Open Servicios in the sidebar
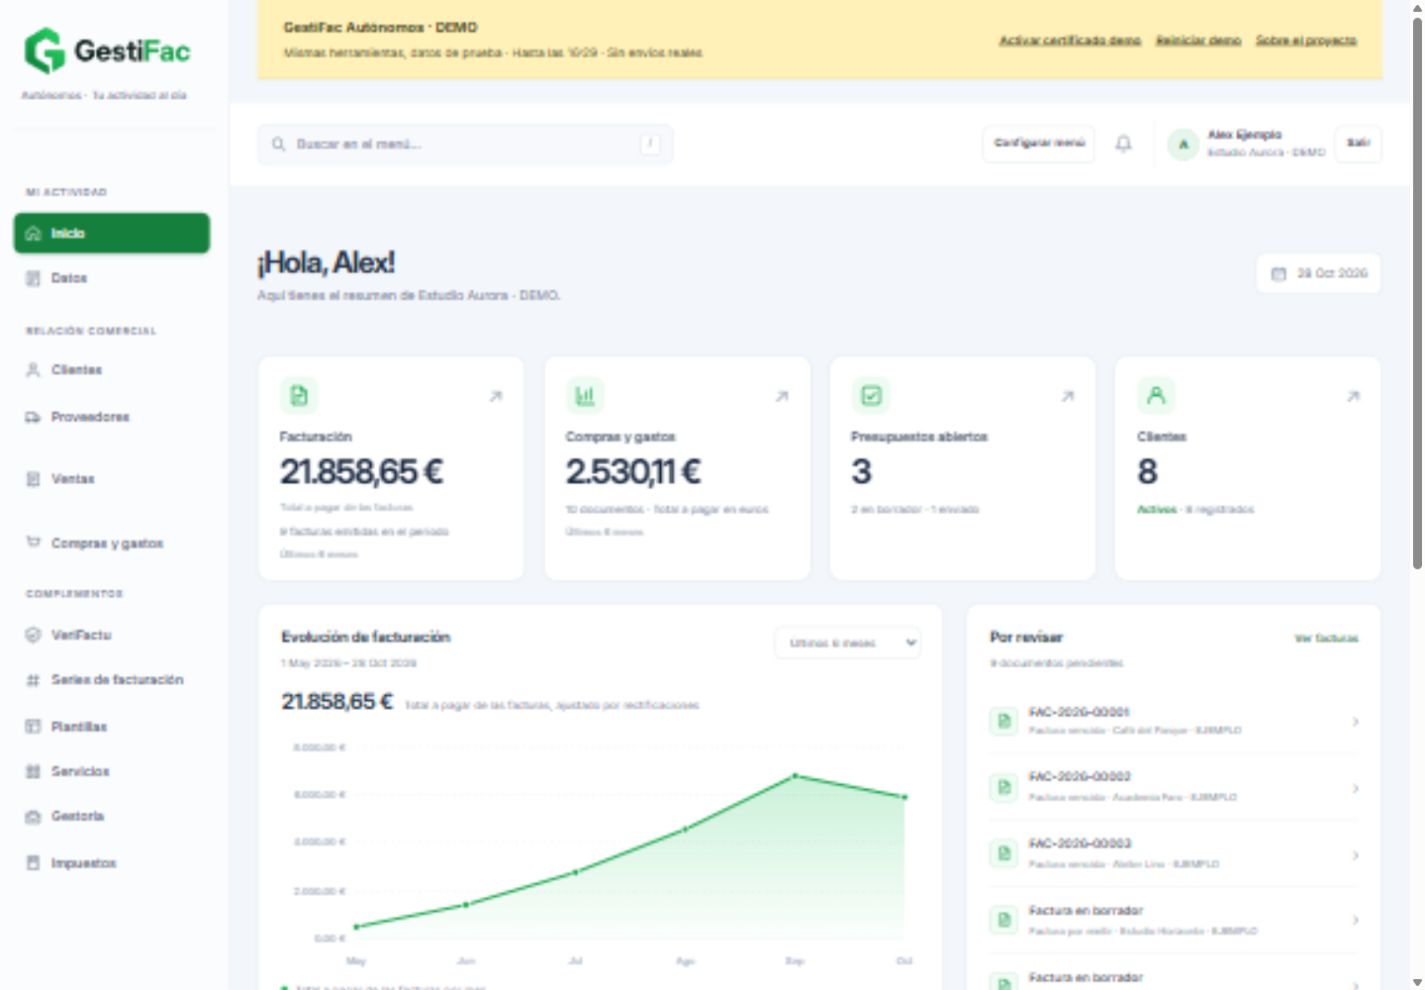The height and width of the screenshot is (990, 1425). 112,772
